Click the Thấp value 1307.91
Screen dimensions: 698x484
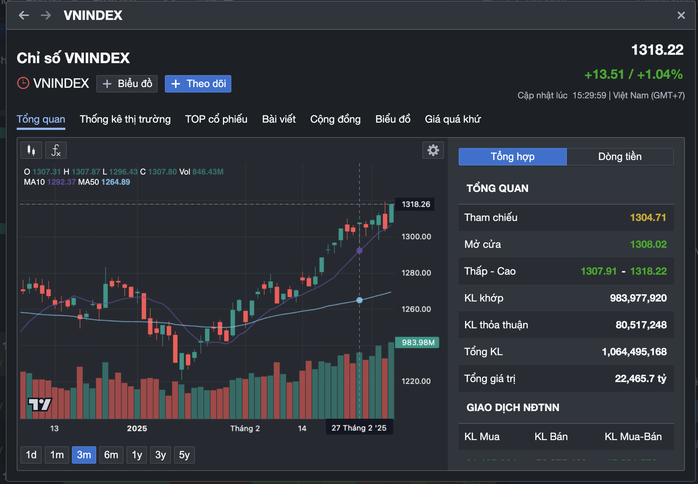pos(599,271)
